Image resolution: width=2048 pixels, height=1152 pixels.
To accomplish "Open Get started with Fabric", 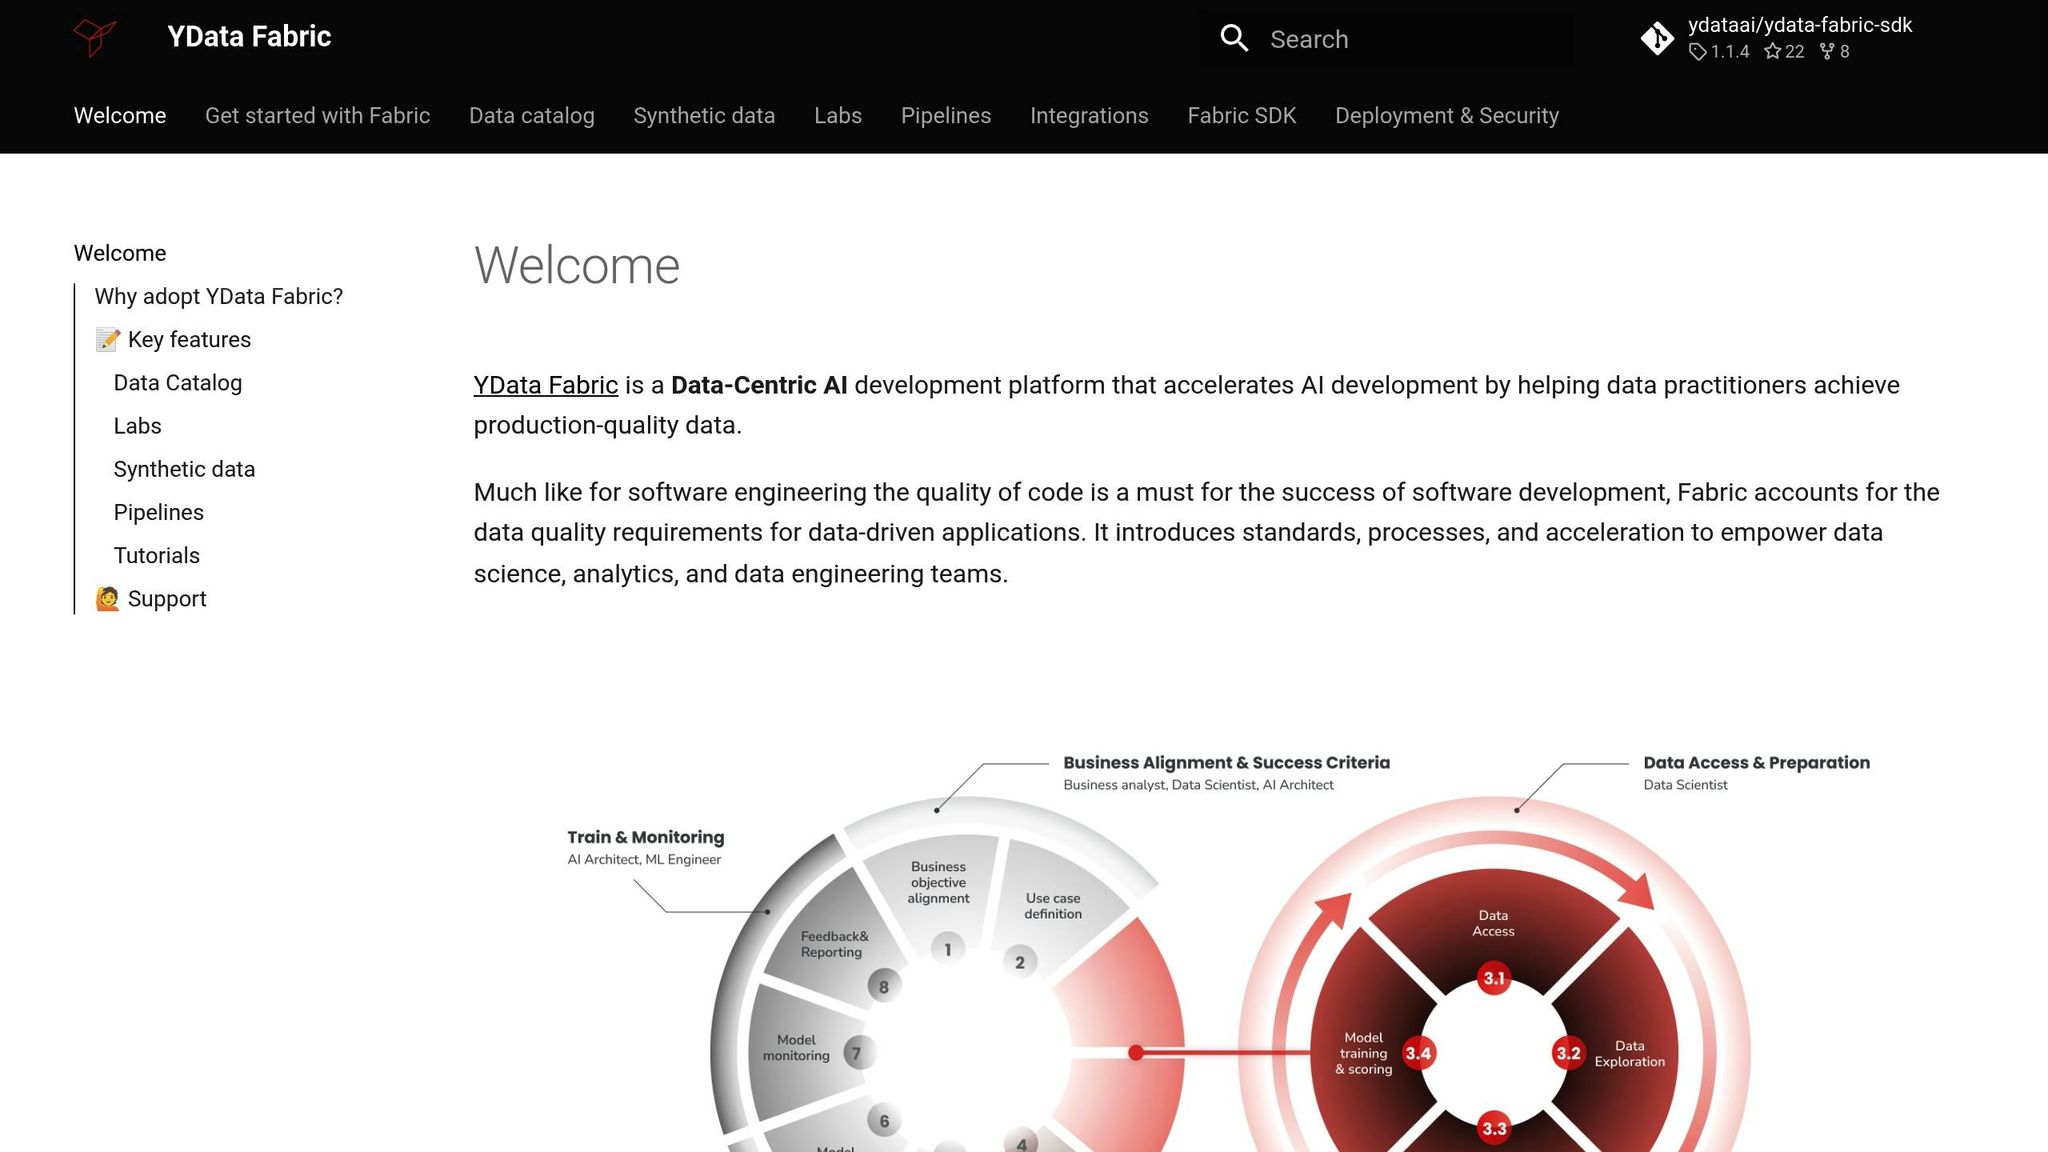I will coord(317,116).
